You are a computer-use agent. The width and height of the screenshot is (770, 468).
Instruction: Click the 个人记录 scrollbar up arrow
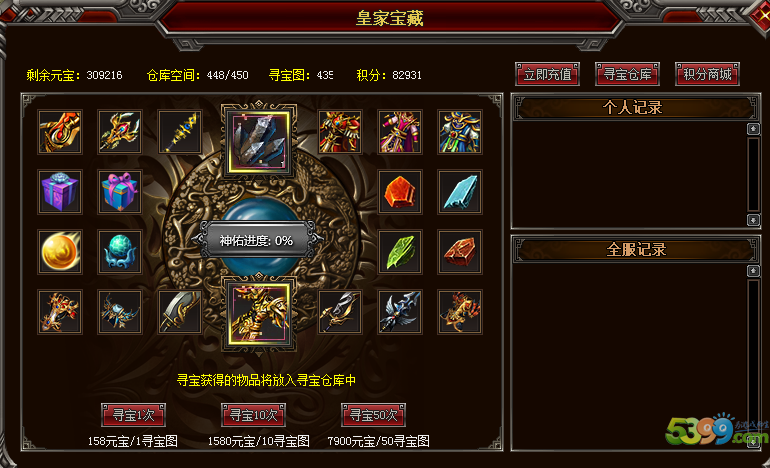tap(753, 129)
